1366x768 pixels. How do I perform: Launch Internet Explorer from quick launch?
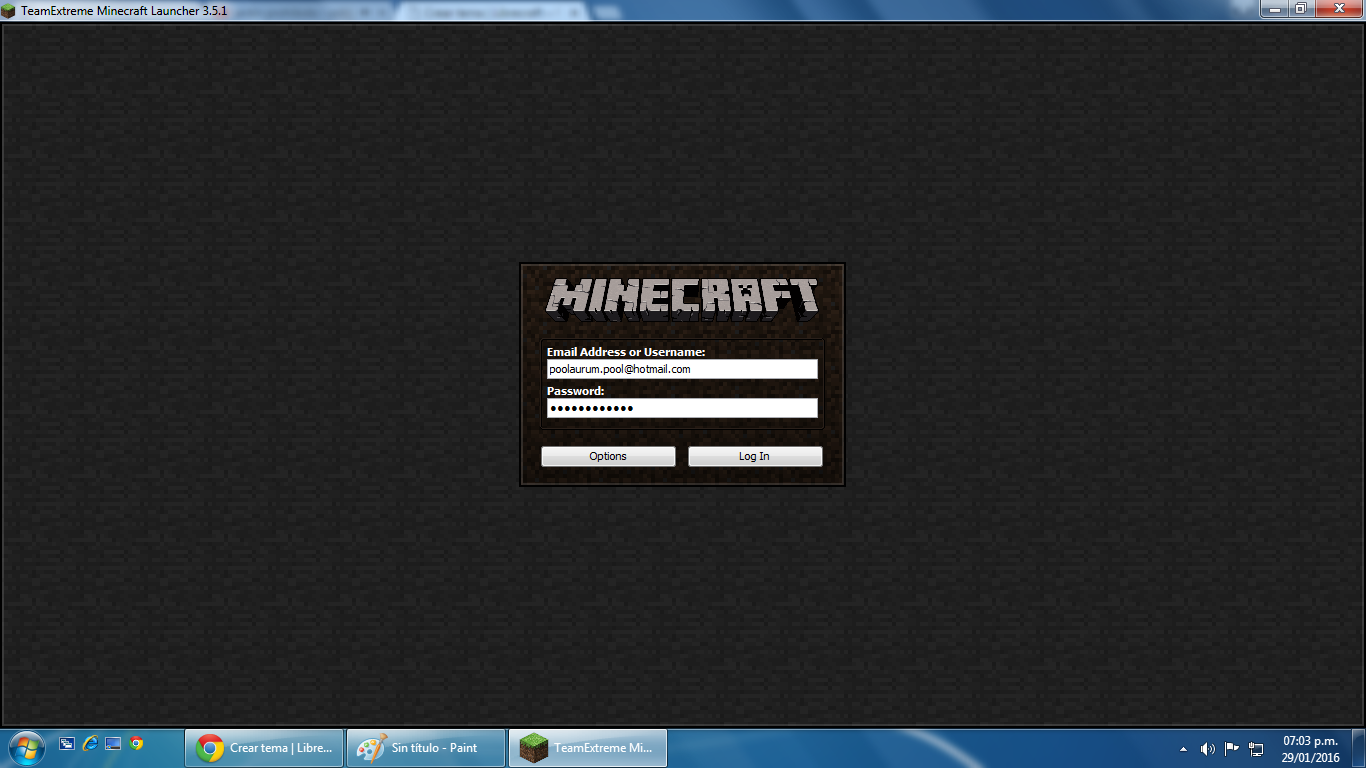[90, 744]
